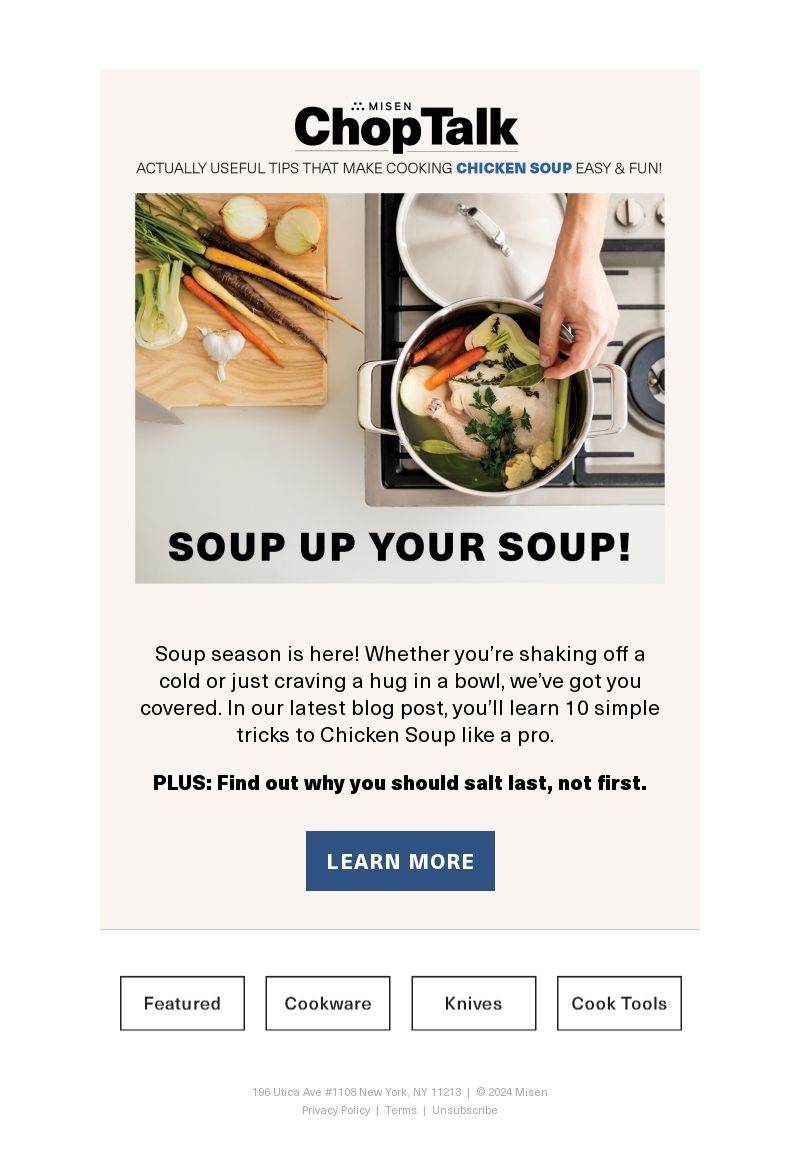Click the blue CHICKEN SOUP tagline text

[x=514, y=168]
